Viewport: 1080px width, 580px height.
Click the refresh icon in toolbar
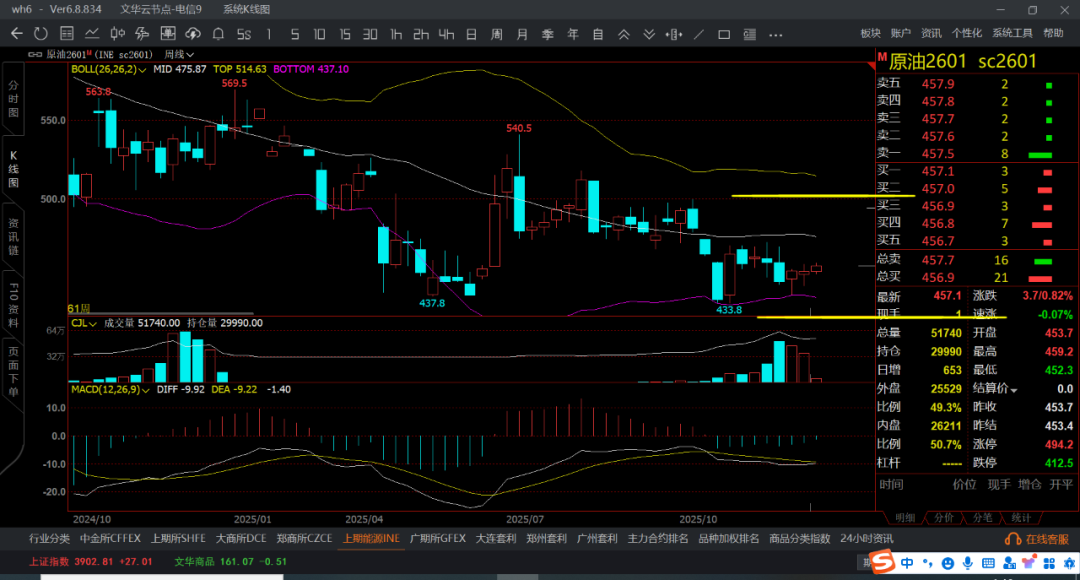(x=41, y=34)
